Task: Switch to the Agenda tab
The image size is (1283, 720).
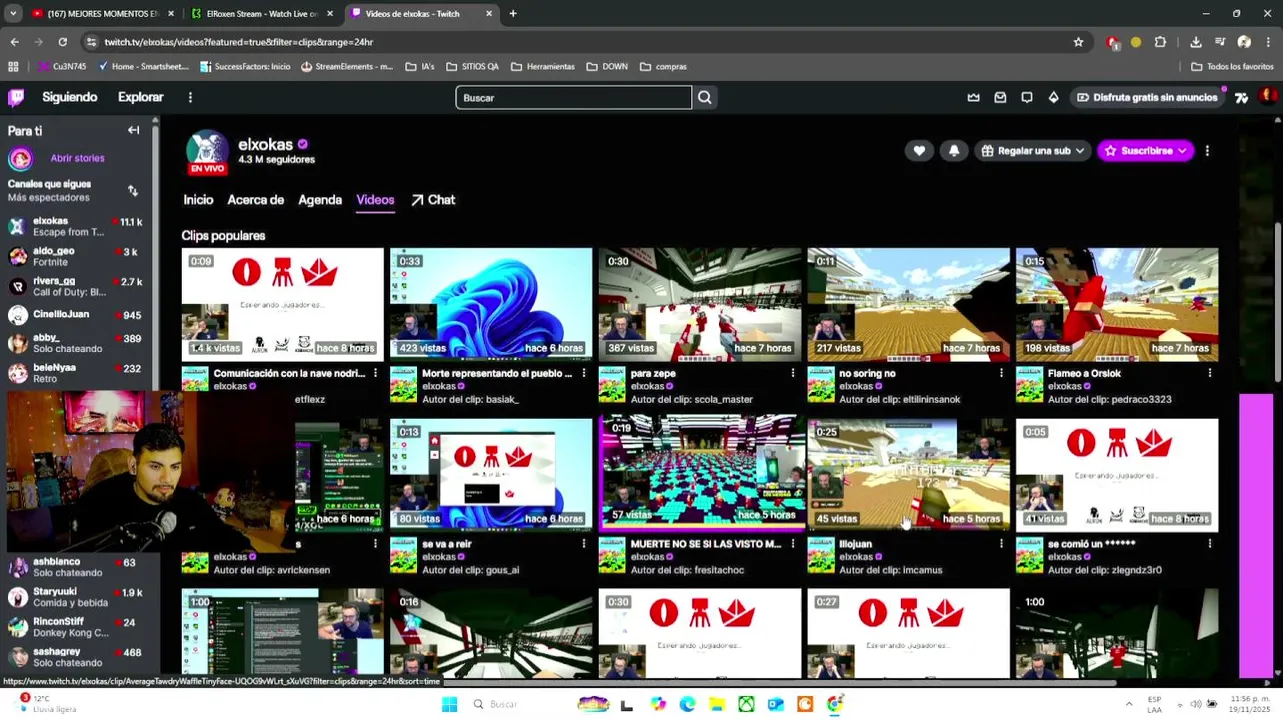Action: pos(320,200)
